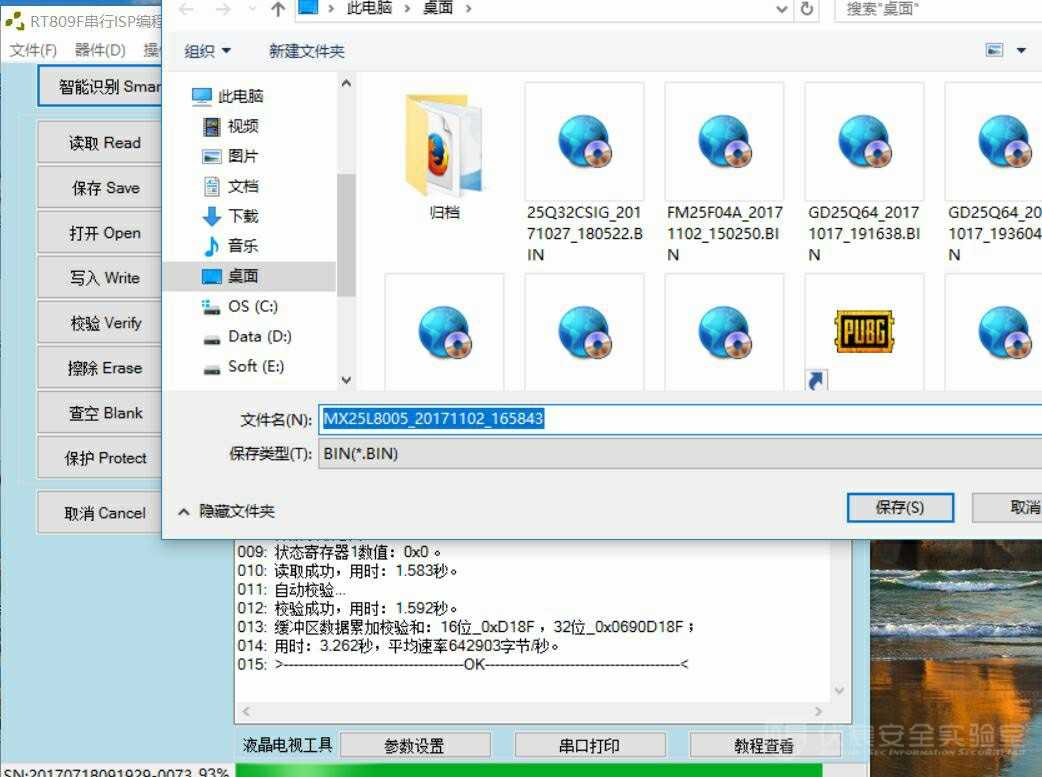Click the 教程查看 button
This screenshot has width=1042, height=777.
pyautogui.click(x=764, y=746)
